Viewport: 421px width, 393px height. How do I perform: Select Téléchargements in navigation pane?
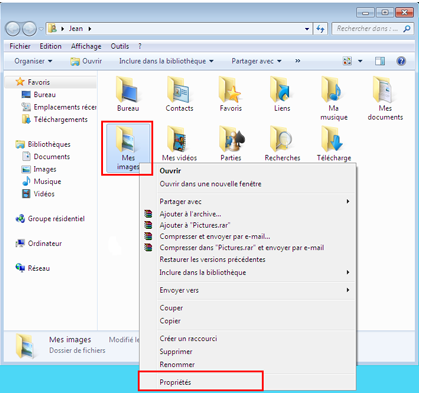[55, 119]
